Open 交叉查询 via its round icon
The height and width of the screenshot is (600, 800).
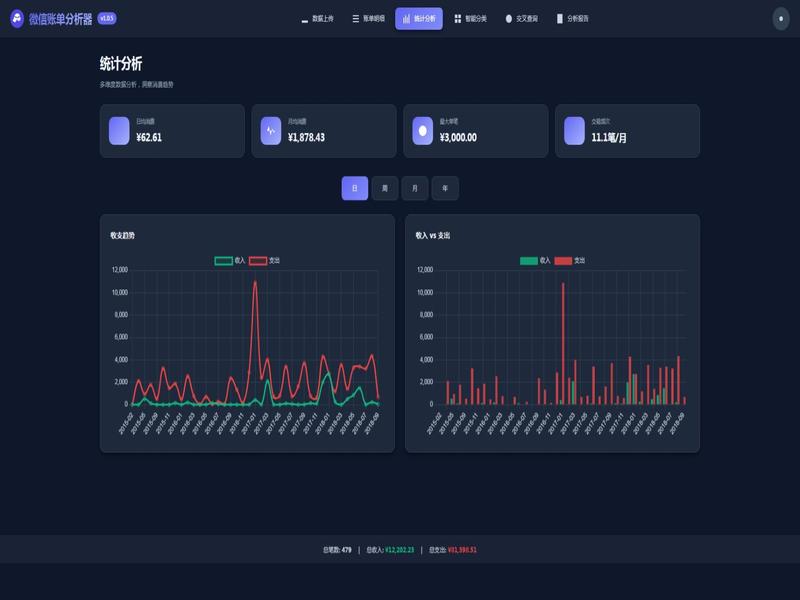(x=509, y=19)
